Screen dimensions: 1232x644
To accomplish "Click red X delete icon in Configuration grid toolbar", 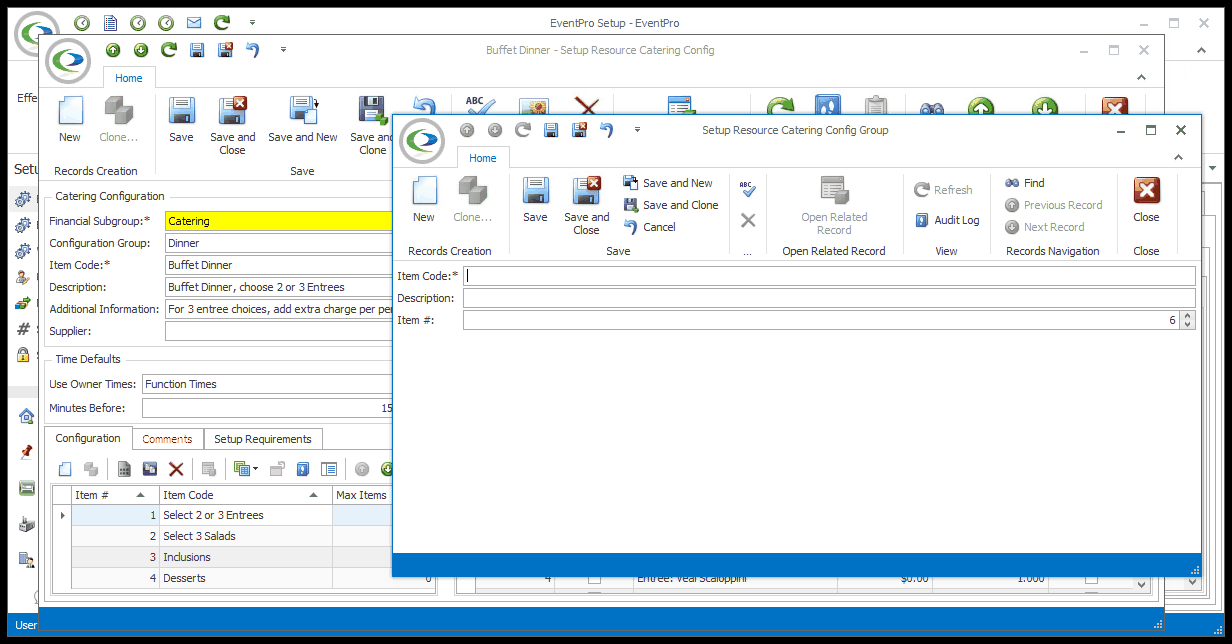I will pyautogui.click(x=176, y=469).
